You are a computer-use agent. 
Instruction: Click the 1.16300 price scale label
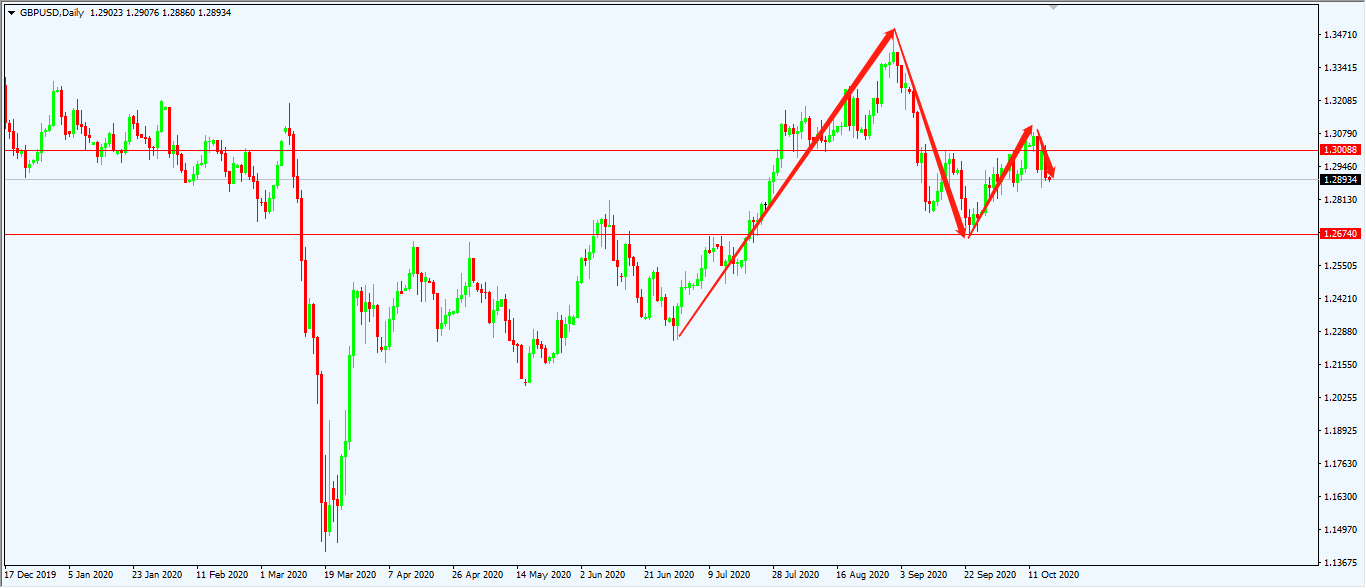(x=1339, y=497)
